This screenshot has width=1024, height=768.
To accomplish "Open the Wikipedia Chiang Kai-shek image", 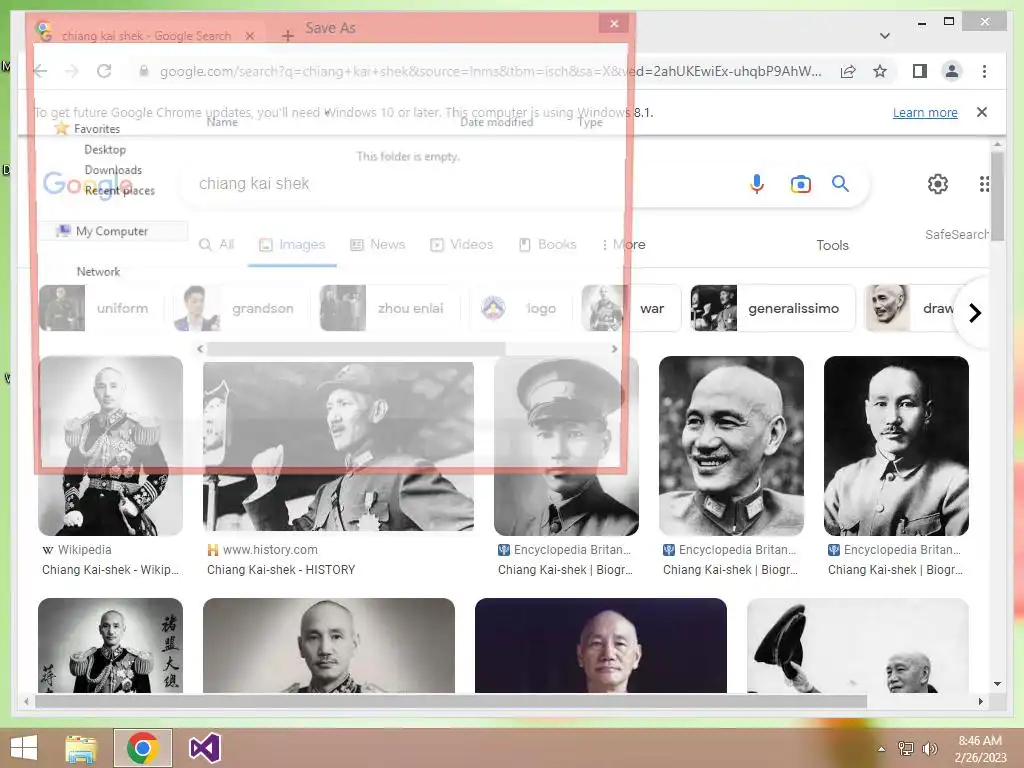I will point(110,446).
